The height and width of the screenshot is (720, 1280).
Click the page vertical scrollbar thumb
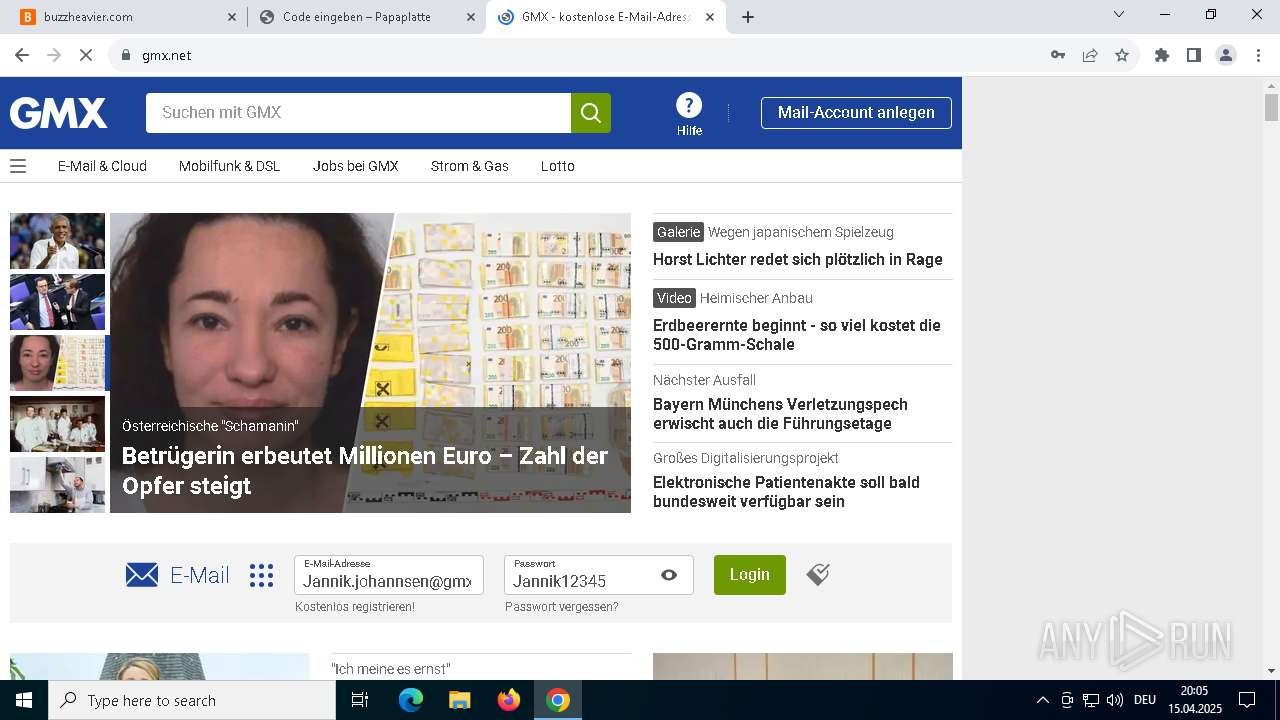1271,107
